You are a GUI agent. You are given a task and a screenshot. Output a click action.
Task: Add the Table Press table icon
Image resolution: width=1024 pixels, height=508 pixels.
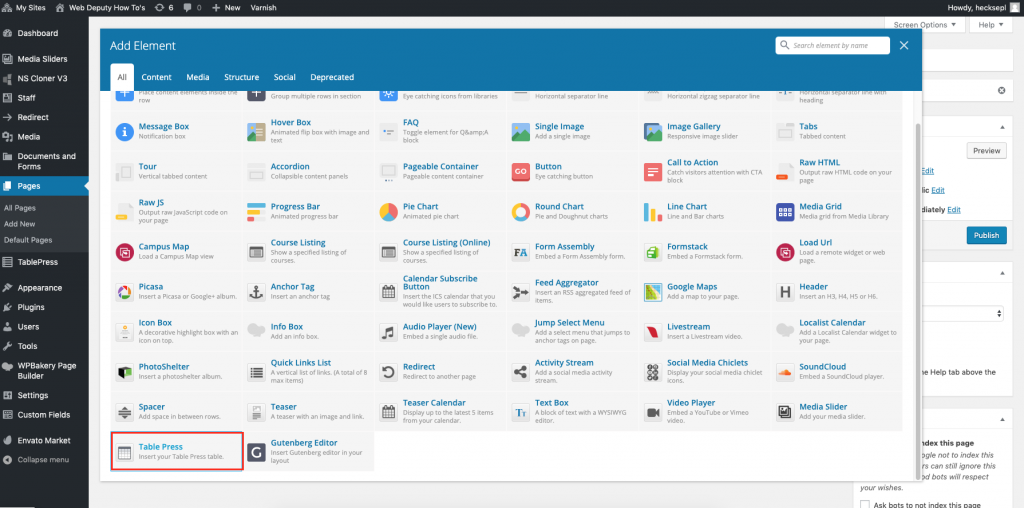(125, 452)
